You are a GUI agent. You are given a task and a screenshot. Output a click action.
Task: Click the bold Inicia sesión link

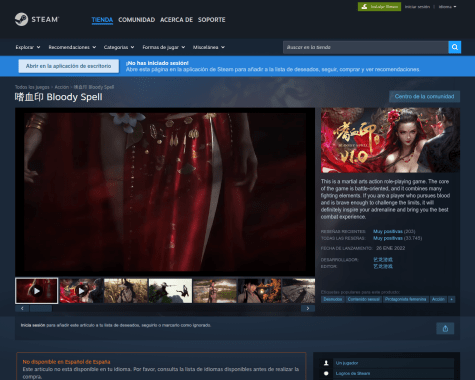pos(33,325)
